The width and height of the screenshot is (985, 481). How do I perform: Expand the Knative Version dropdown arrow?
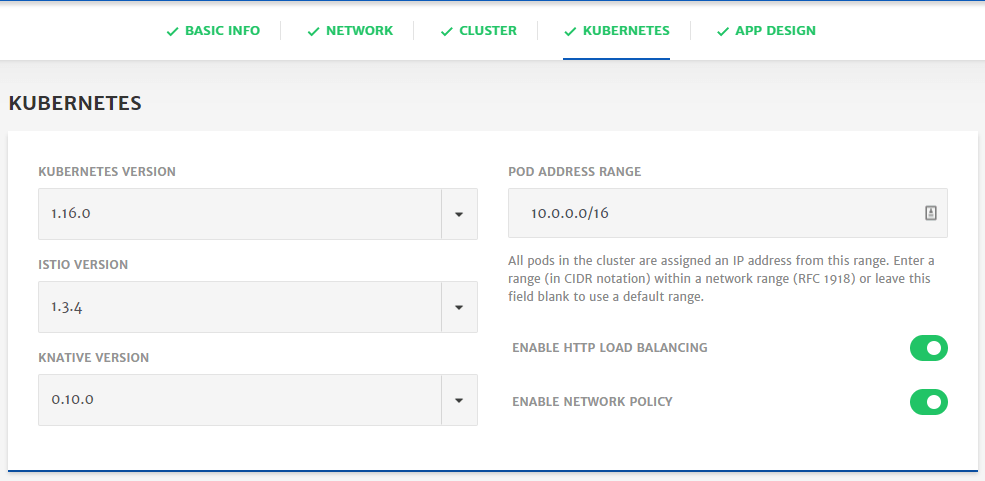459,400
